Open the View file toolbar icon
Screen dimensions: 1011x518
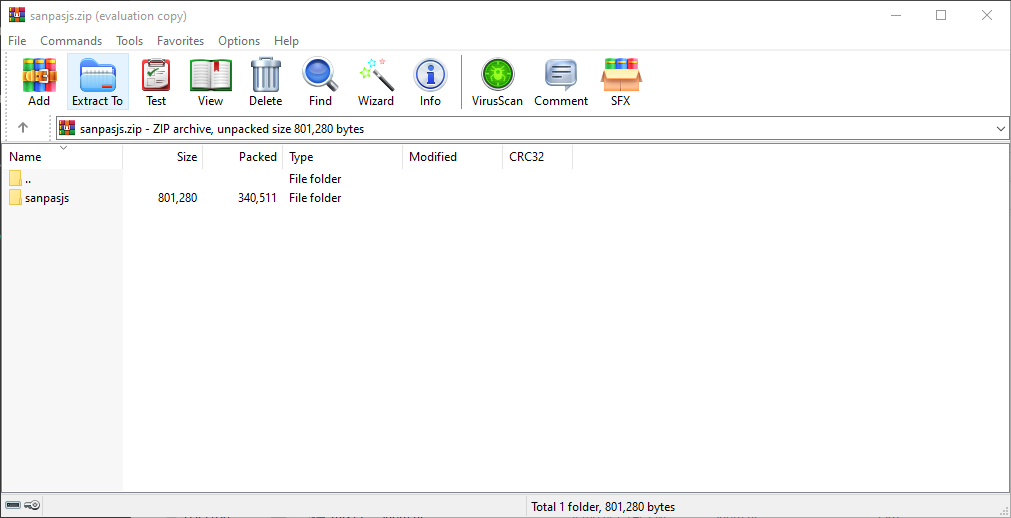[210, 81]
